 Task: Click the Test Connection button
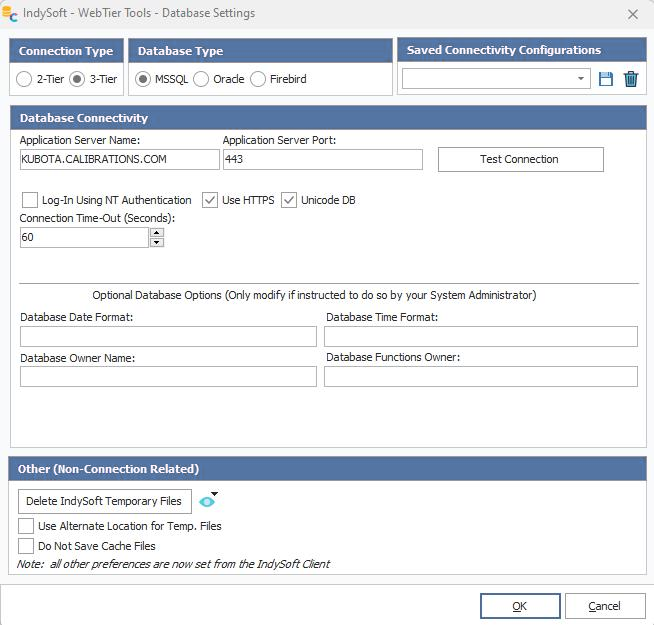point(521,159)
